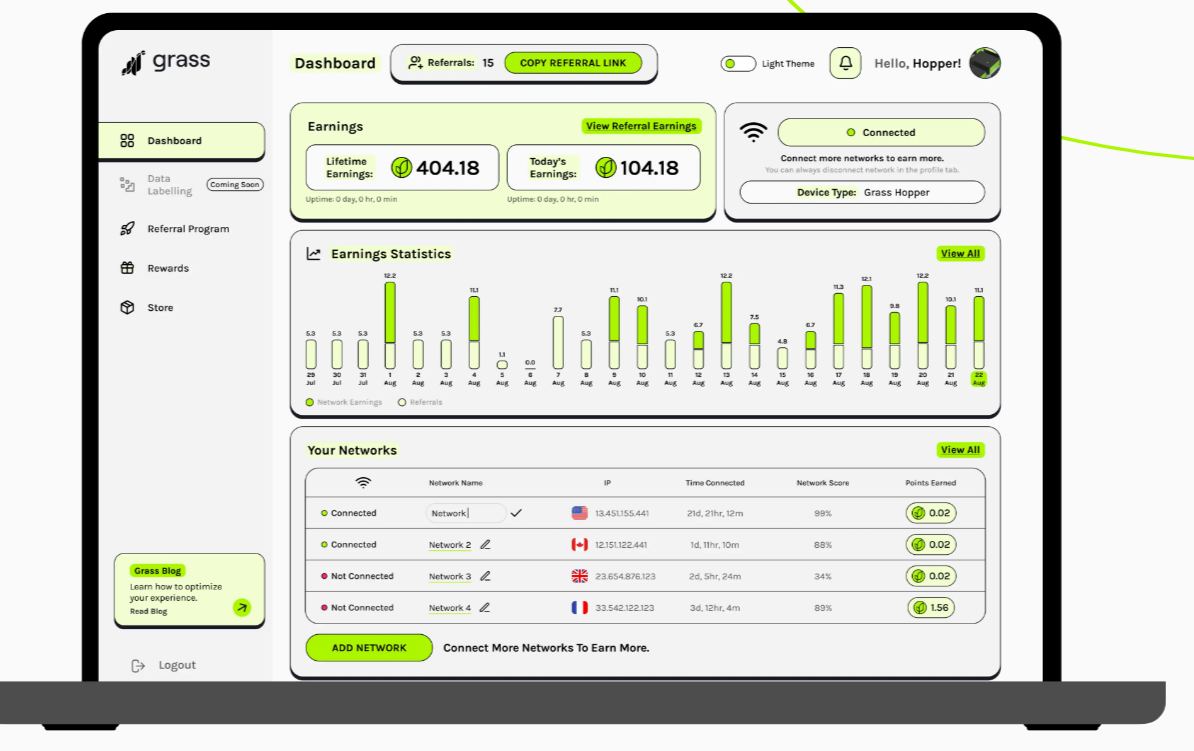Confirm the network name with the checkmark
The height and width of the screenshot is (751, 1194).
pyautogui.click(x=516, y=513)
